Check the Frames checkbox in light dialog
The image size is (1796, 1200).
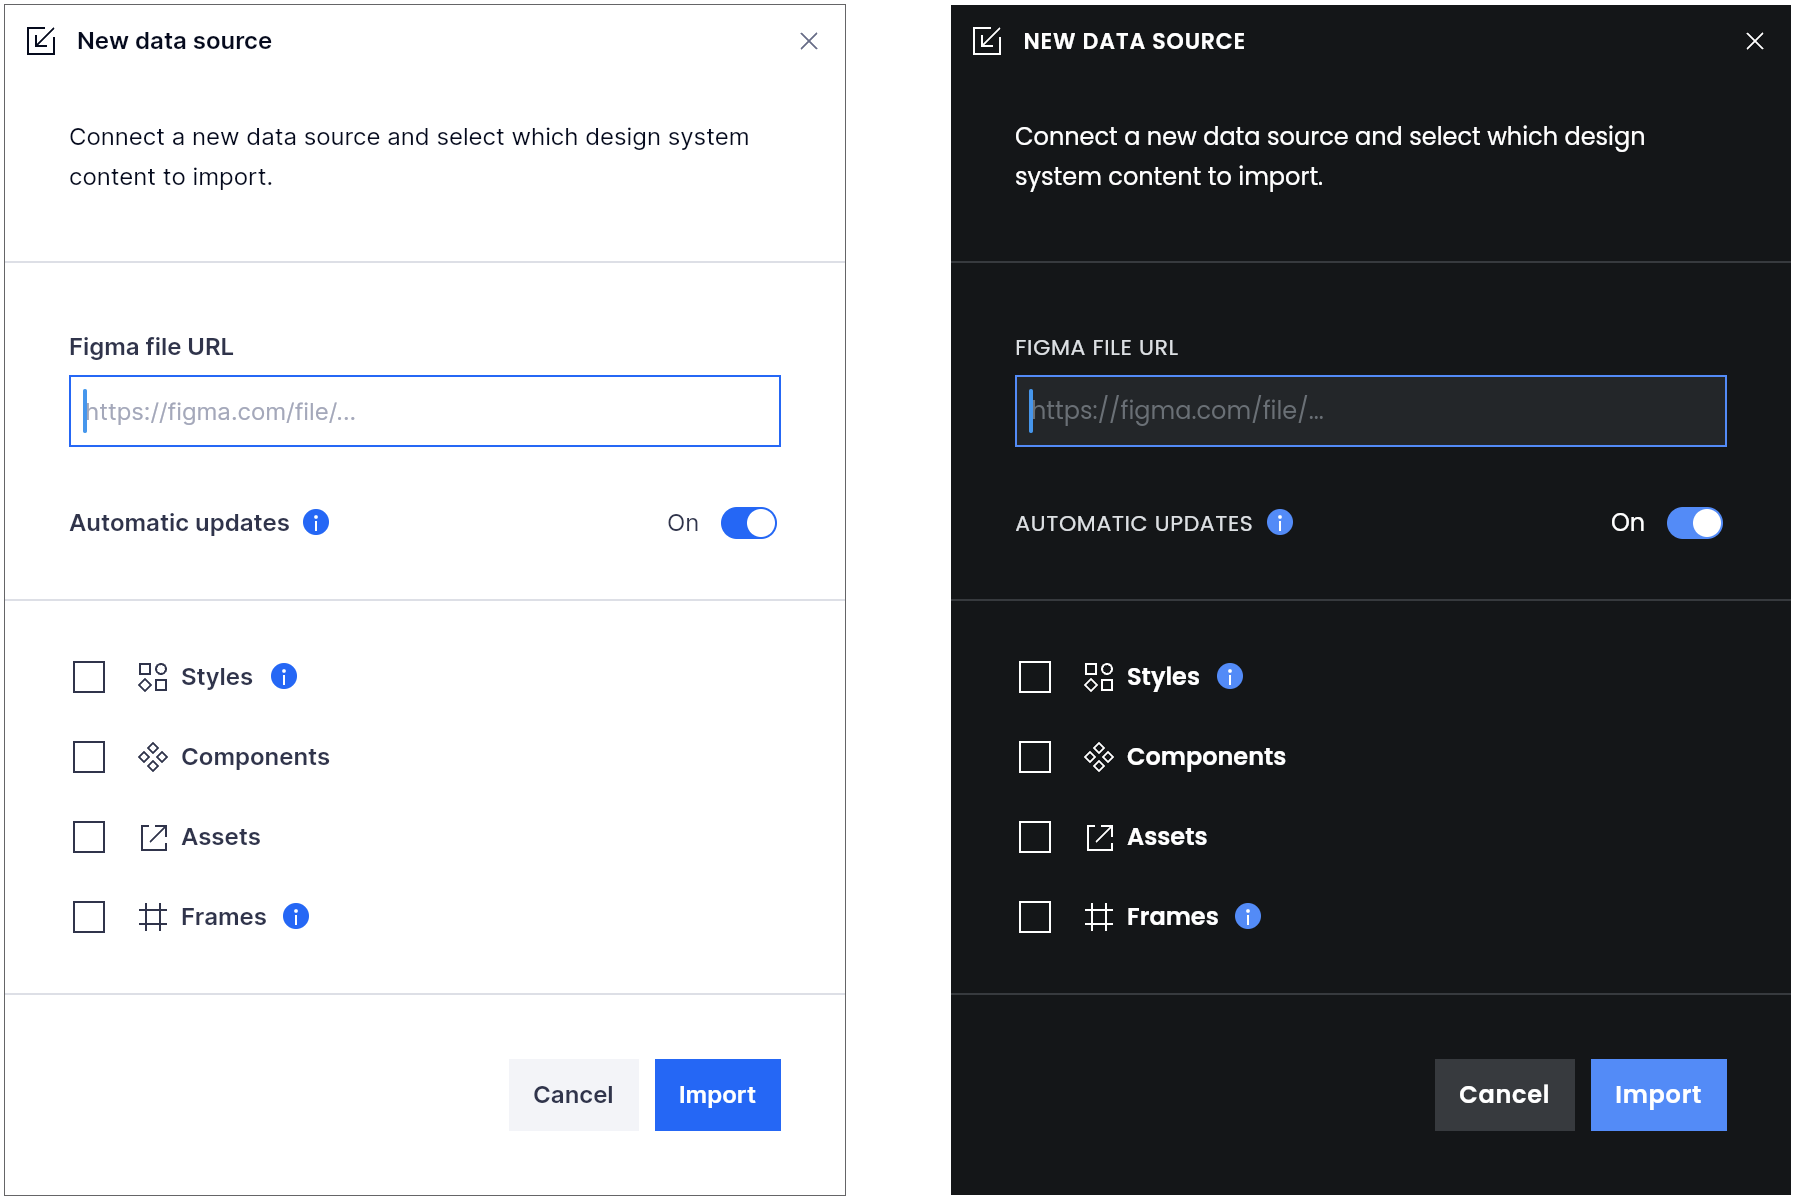pyautogui.click(x=89, y=917)
